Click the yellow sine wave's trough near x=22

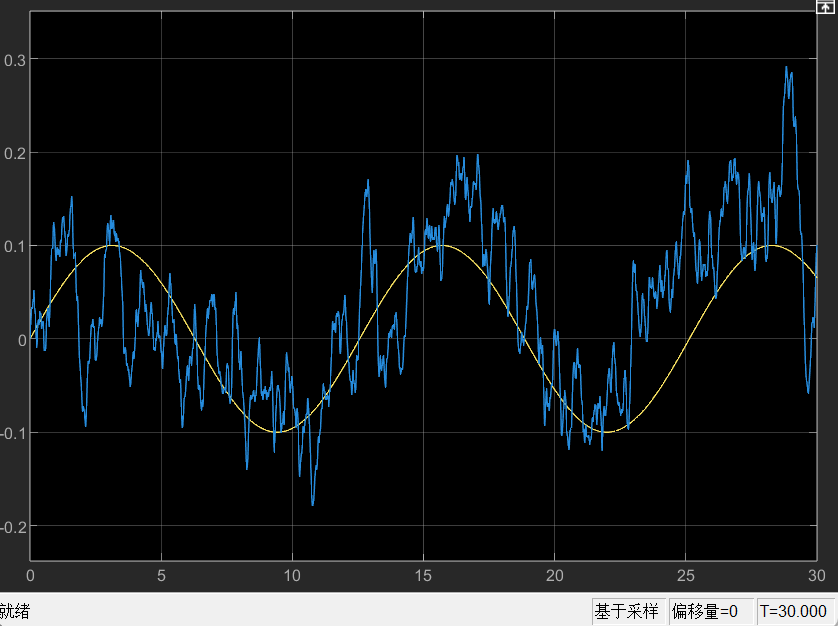click(x=606, y=432)
